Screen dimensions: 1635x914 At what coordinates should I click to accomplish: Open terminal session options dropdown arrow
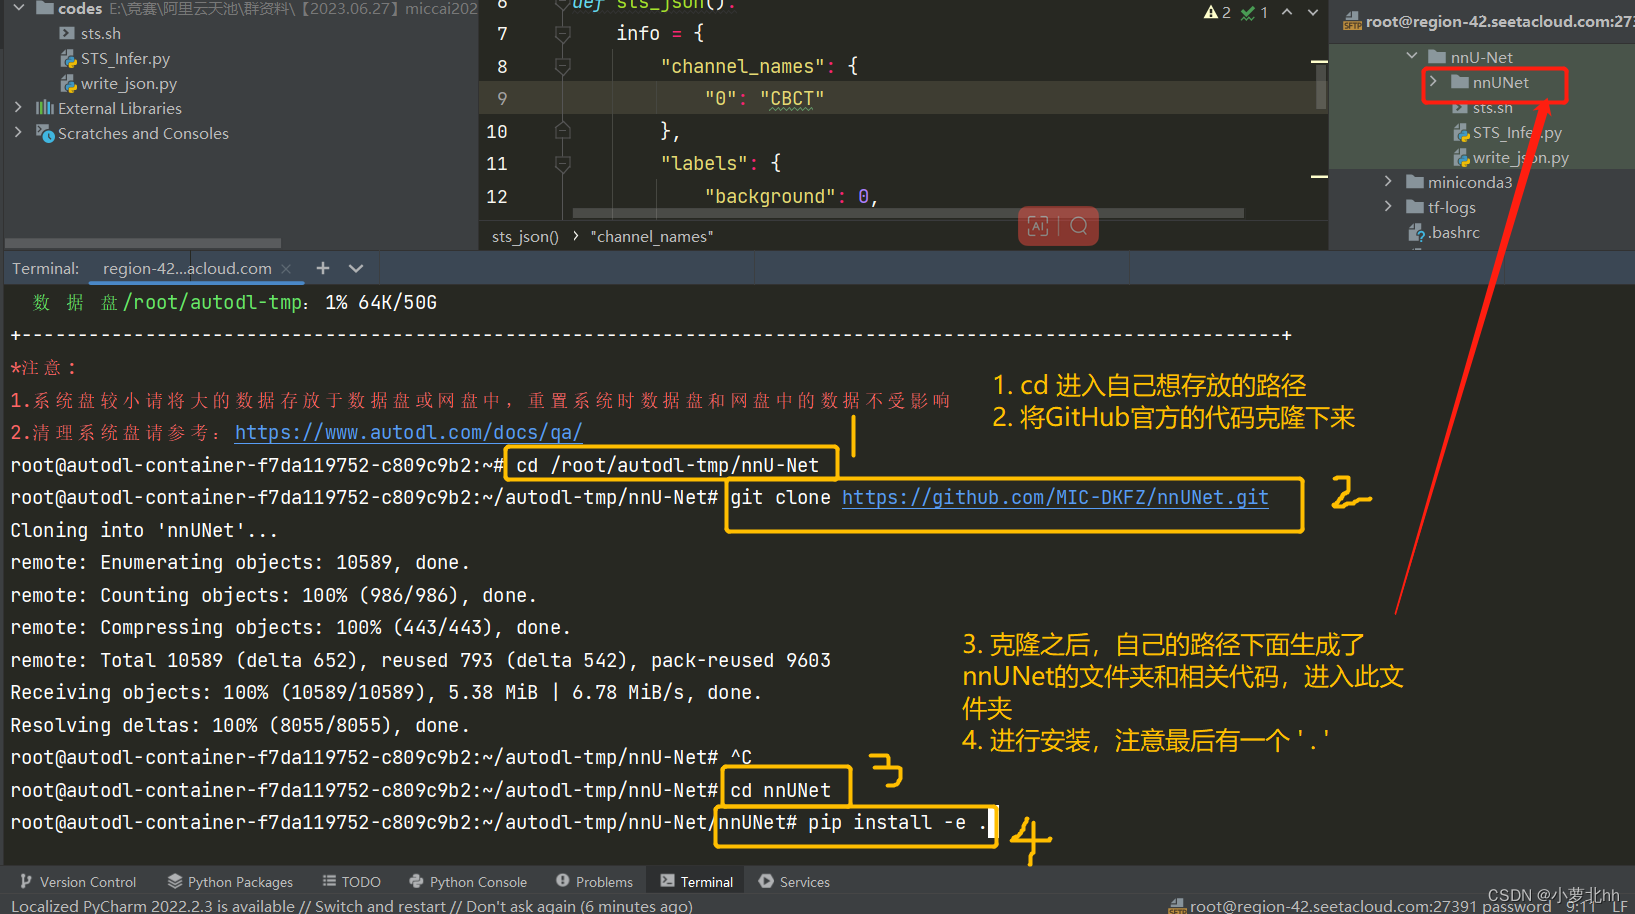click(x=356, y=268)
